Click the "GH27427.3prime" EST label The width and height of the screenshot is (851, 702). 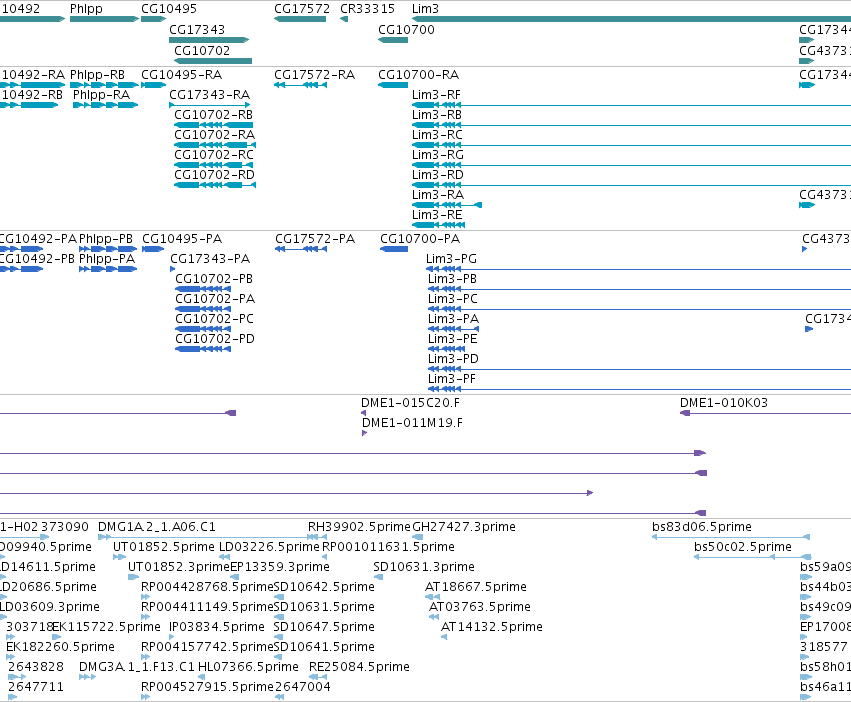click(464, 527)
